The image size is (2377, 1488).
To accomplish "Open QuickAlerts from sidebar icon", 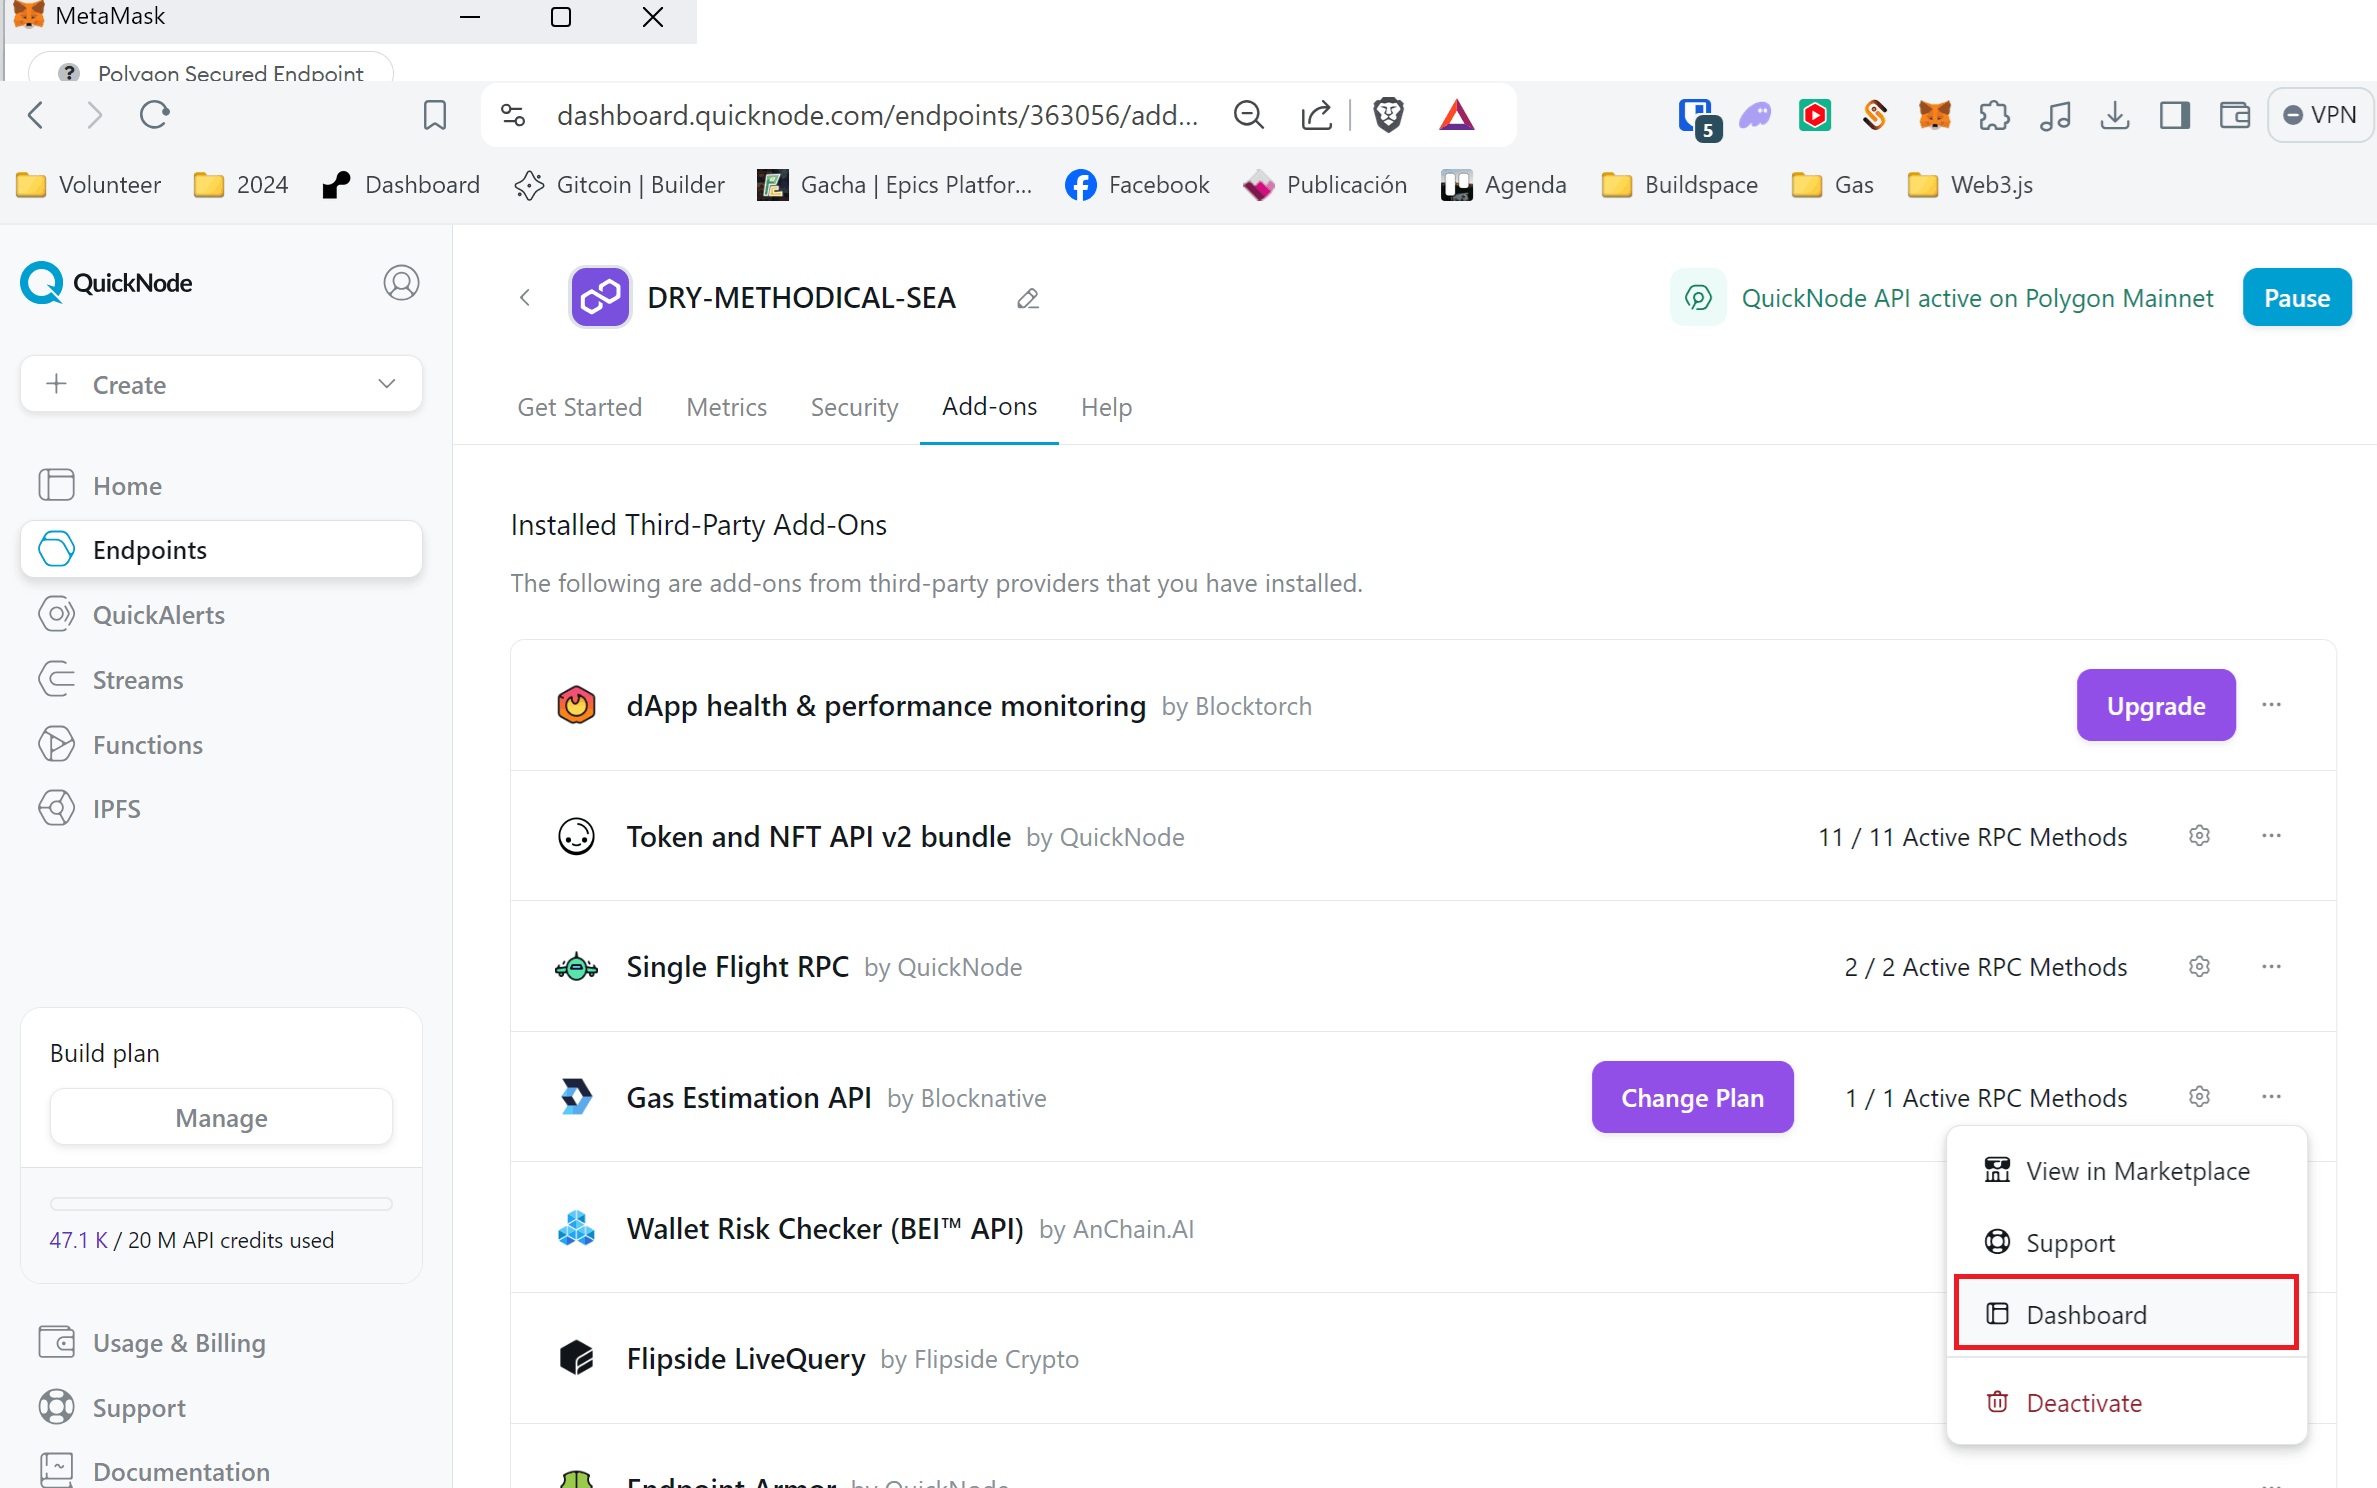I will point(57,614).
